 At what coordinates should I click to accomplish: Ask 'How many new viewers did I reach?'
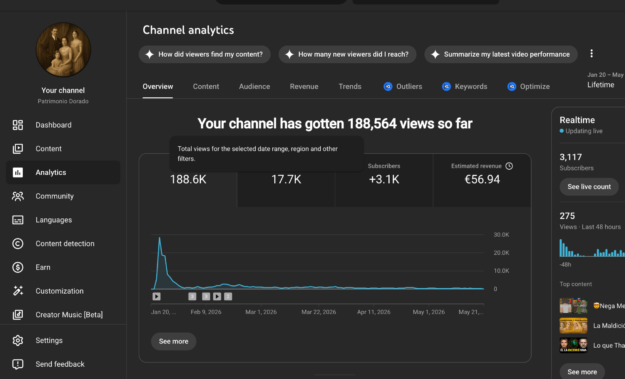[x=347, y=54]
